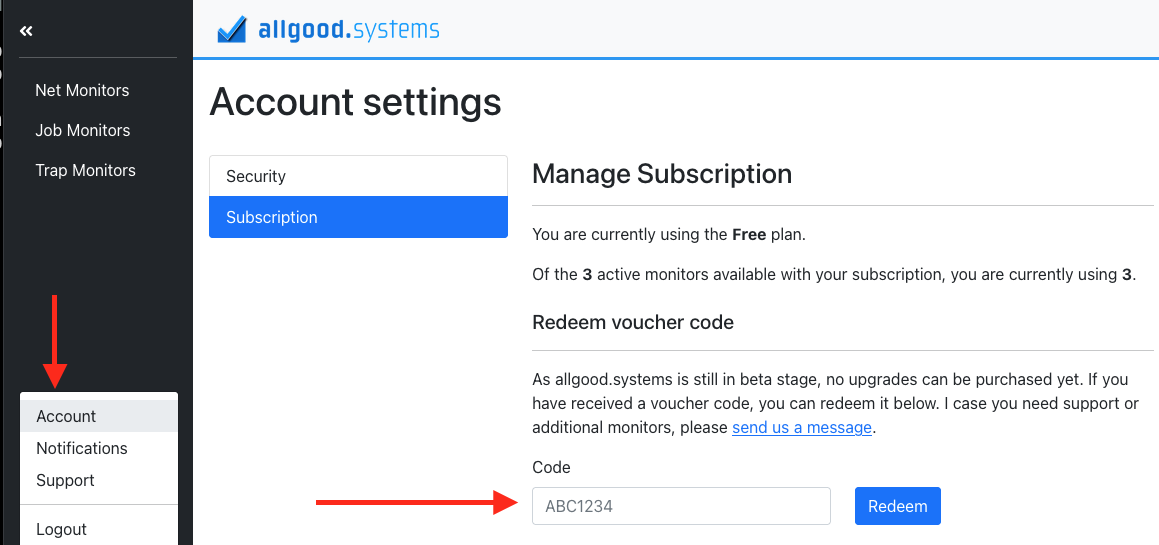Collapse the sidebar with the double chevron
The width and height of the screenshot is (1159, 545).
(x=27, y=30)
